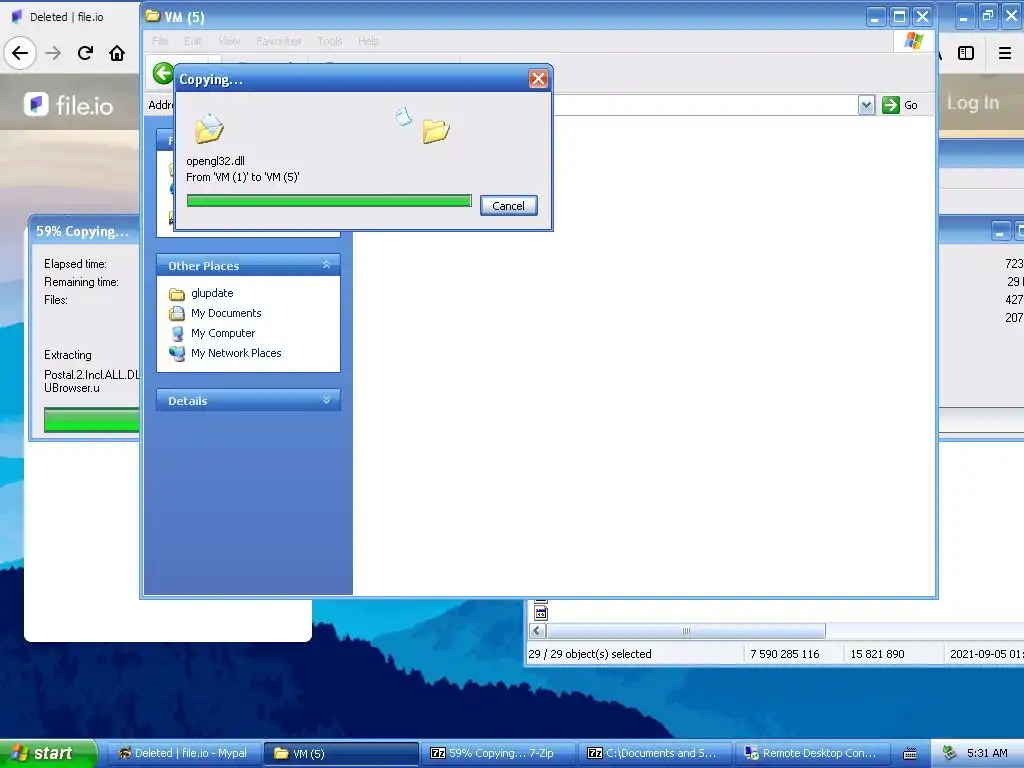Click the source folder icon in Copying dialog
This screenshot has width=1024, height=768.
coord(209,128)
